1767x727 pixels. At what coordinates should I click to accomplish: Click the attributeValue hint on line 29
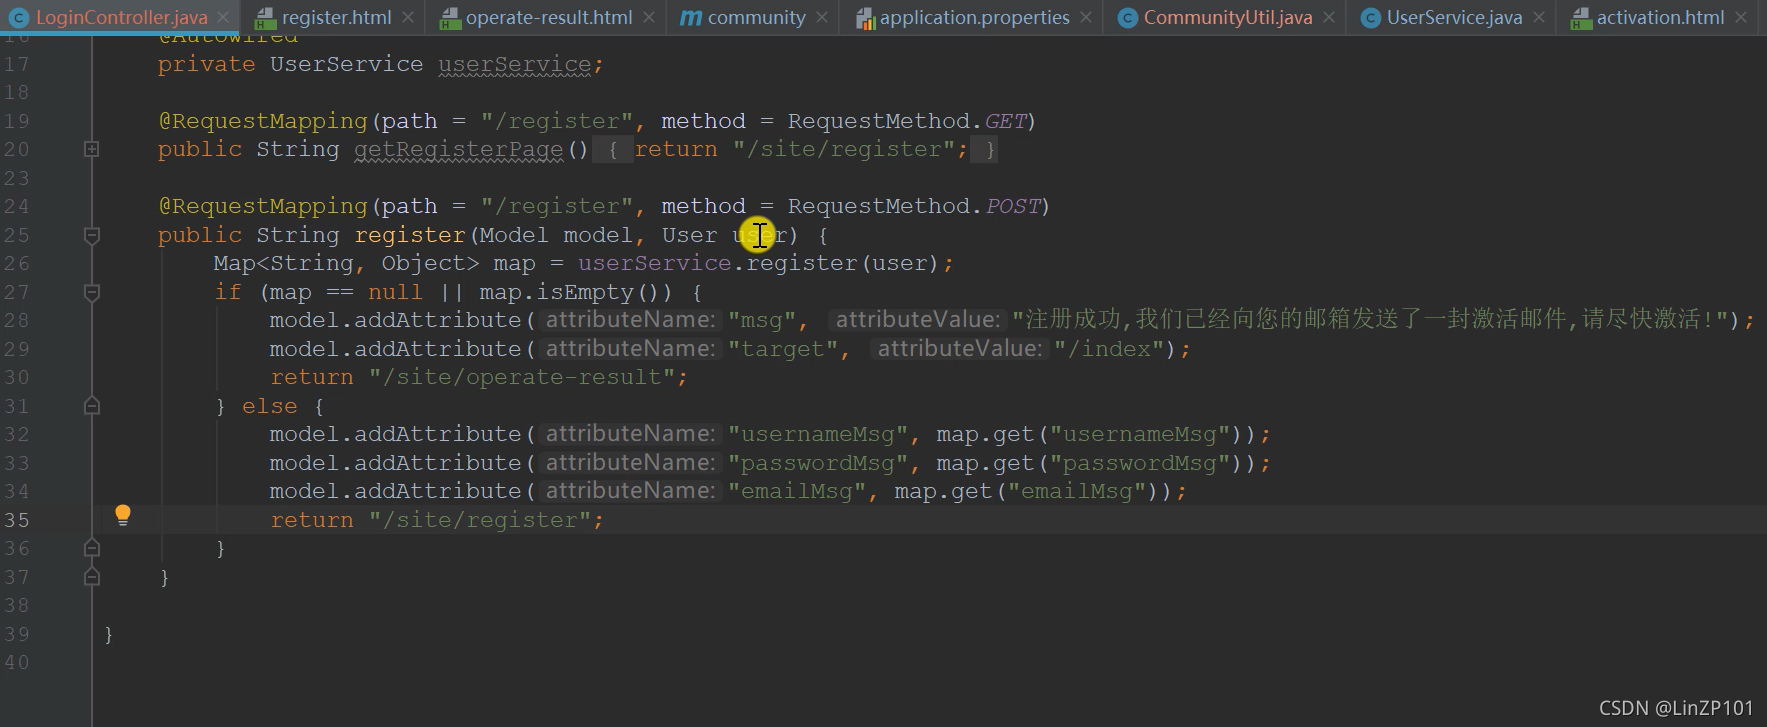960,349
